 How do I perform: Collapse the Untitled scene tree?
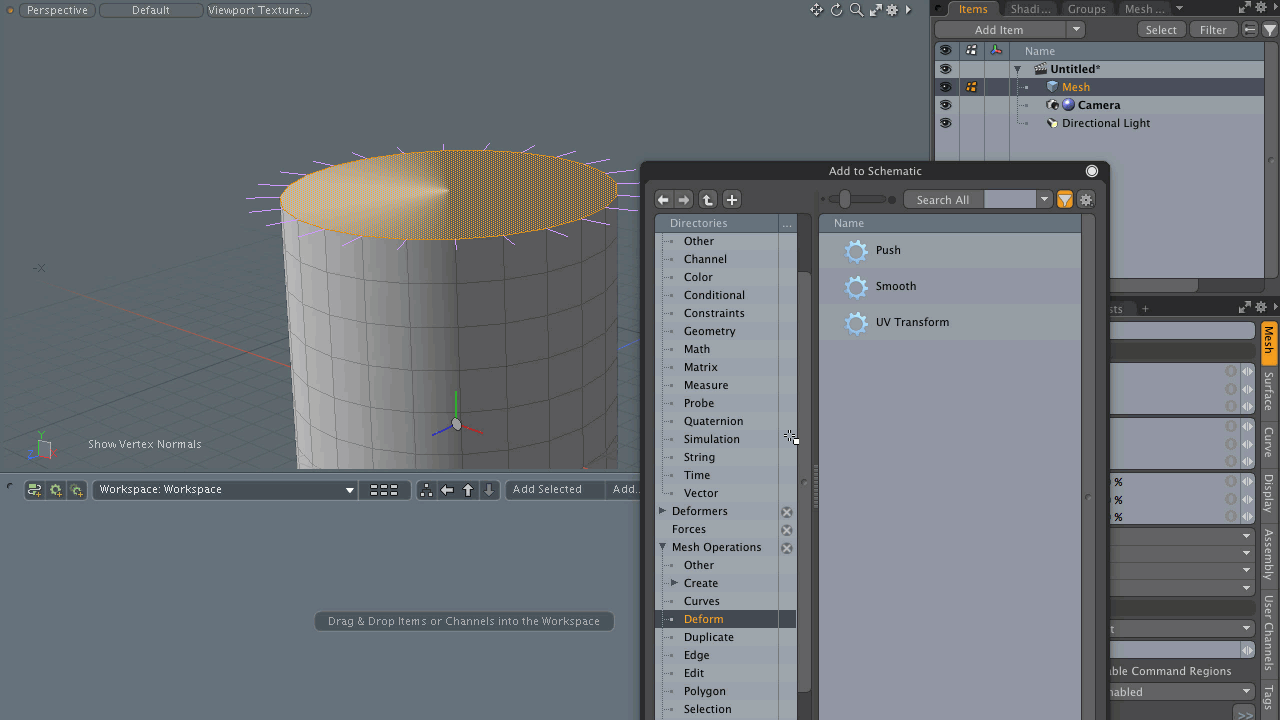pos(1018,70)
